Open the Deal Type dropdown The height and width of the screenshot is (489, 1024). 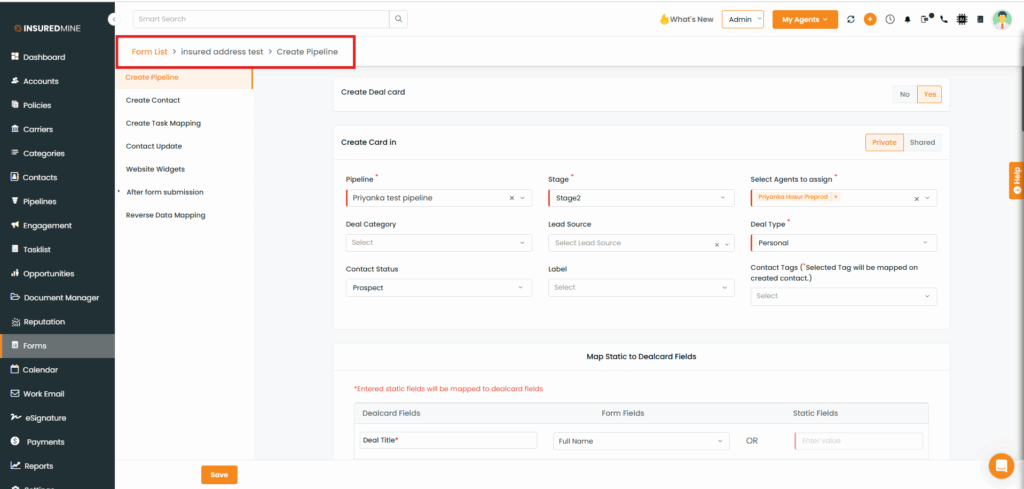click(x=843, y=243)
